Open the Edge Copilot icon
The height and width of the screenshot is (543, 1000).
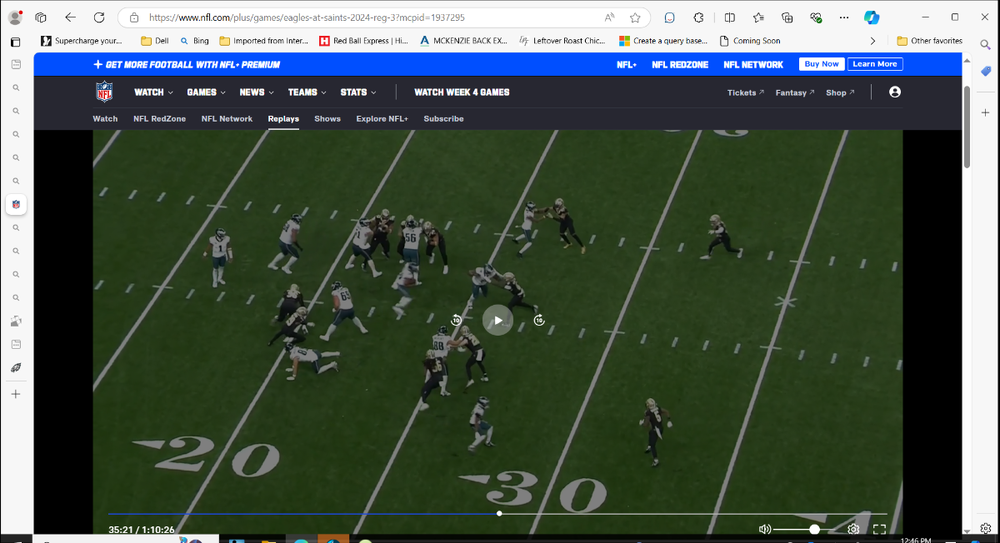click(872, 18)
